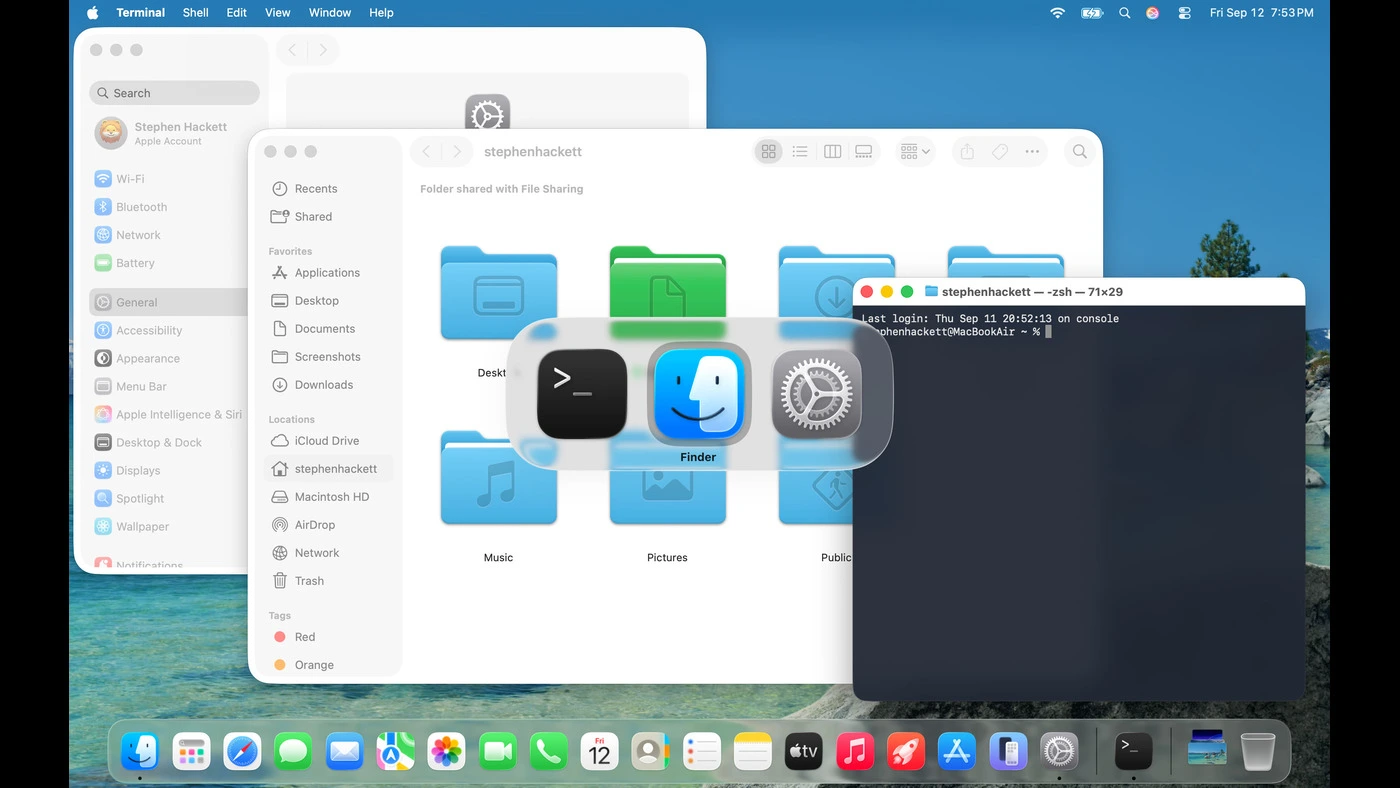Switch Finder to list view
The image size is (1400, 788).
tap(800, 152)
